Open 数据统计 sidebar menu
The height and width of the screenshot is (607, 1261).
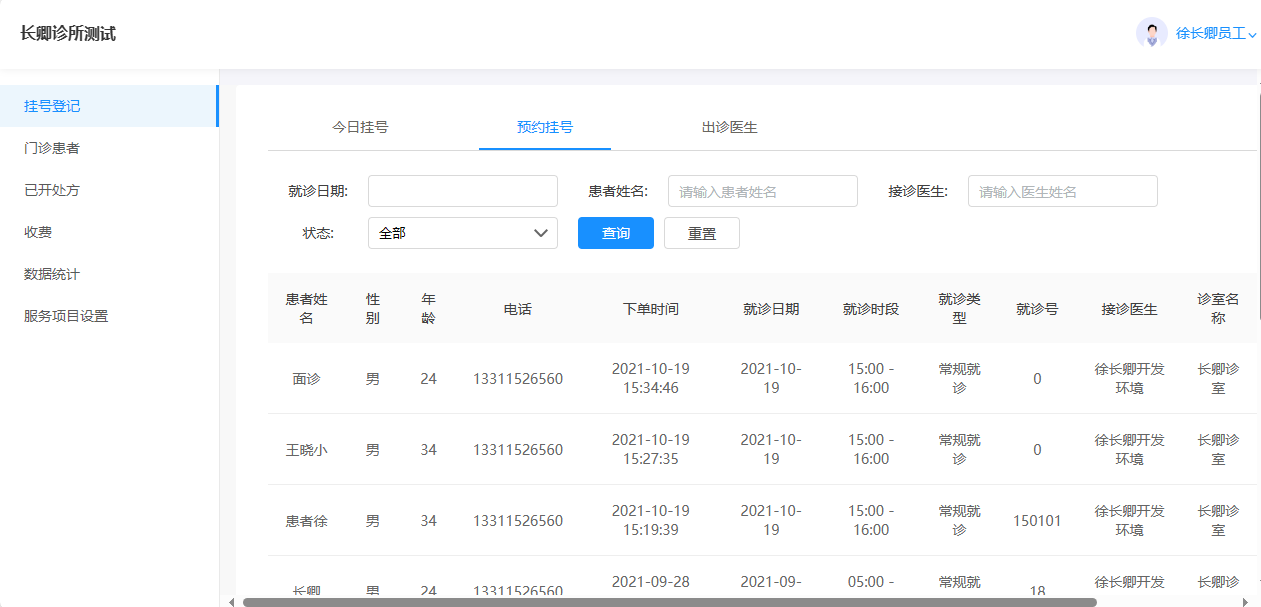click(x=108, y=274)
